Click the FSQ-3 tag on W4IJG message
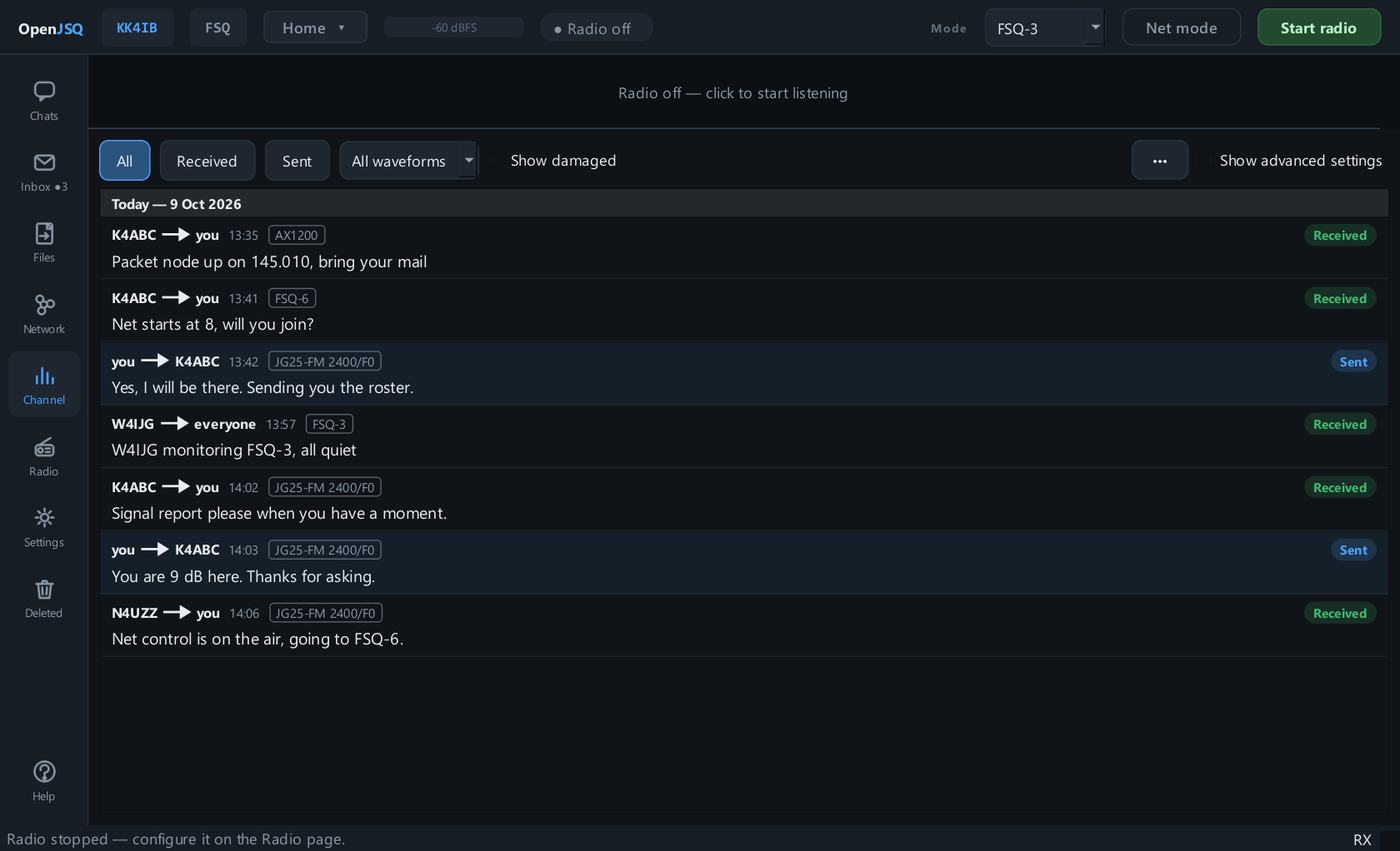This screenshot has width=1400, height=851. (329, 424)
